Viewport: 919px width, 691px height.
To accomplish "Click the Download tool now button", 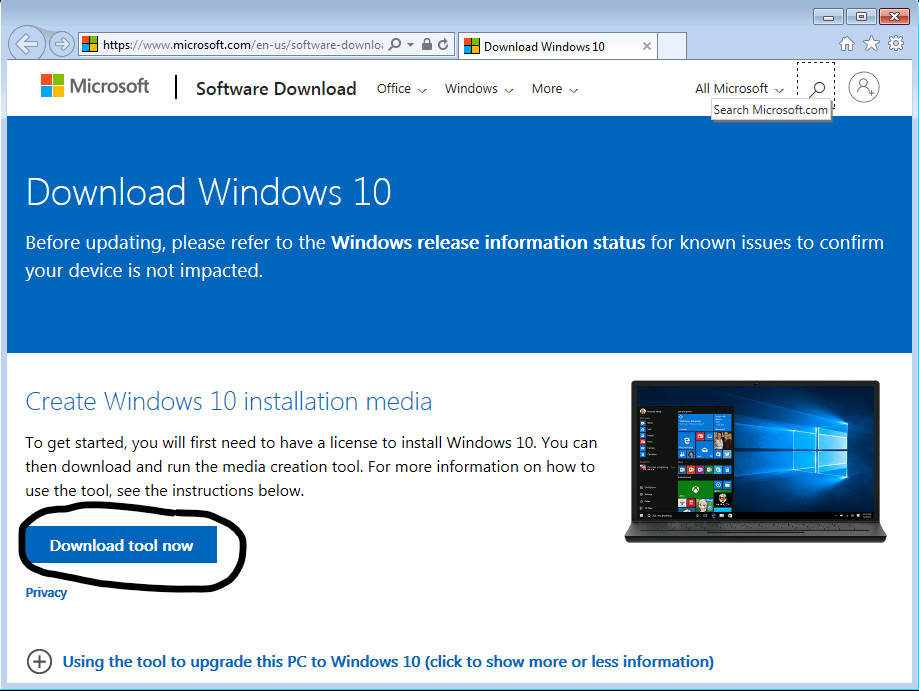I will 121,545.
